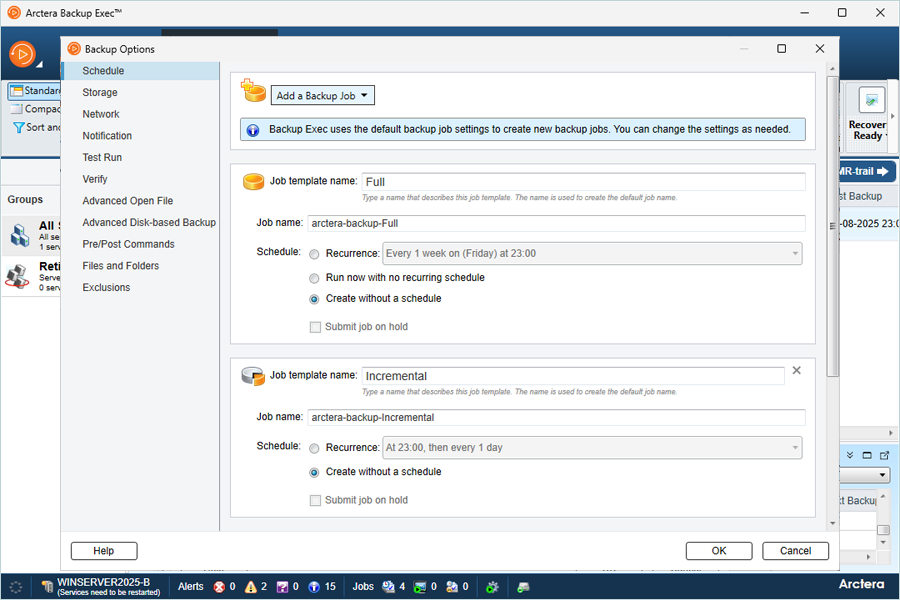The width and height of the screenshot is (900, 600).
Task: Click the MR-trail arrow button
Action: pyautogui.click(x=866, y=171)
